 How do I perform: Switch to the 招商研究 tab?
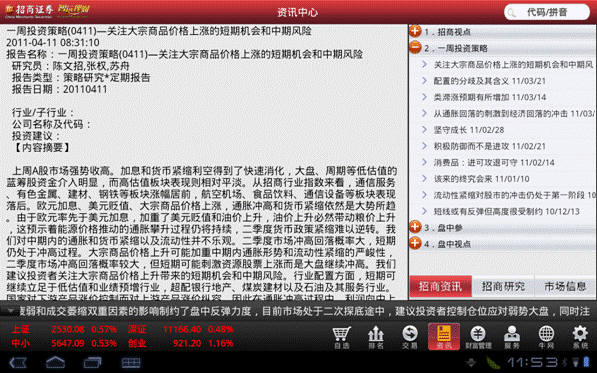(503, 286)
